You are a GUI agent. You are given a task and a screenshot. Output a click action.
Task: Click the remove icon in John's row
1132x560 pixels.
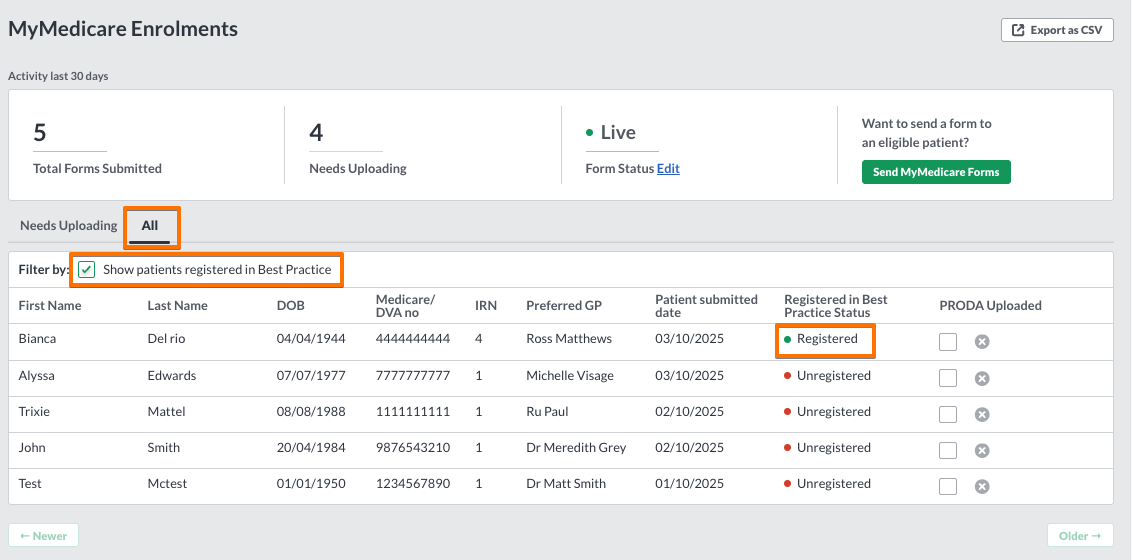tap(982, 450)
